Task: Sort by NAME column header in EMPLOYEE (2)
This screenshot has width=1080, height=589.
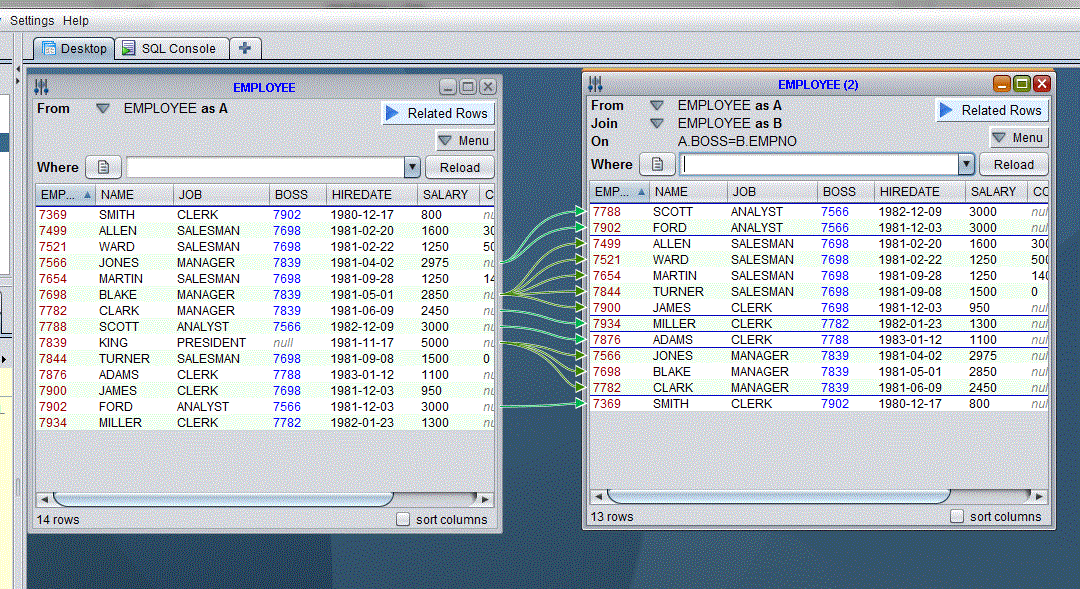Action: 687,192
